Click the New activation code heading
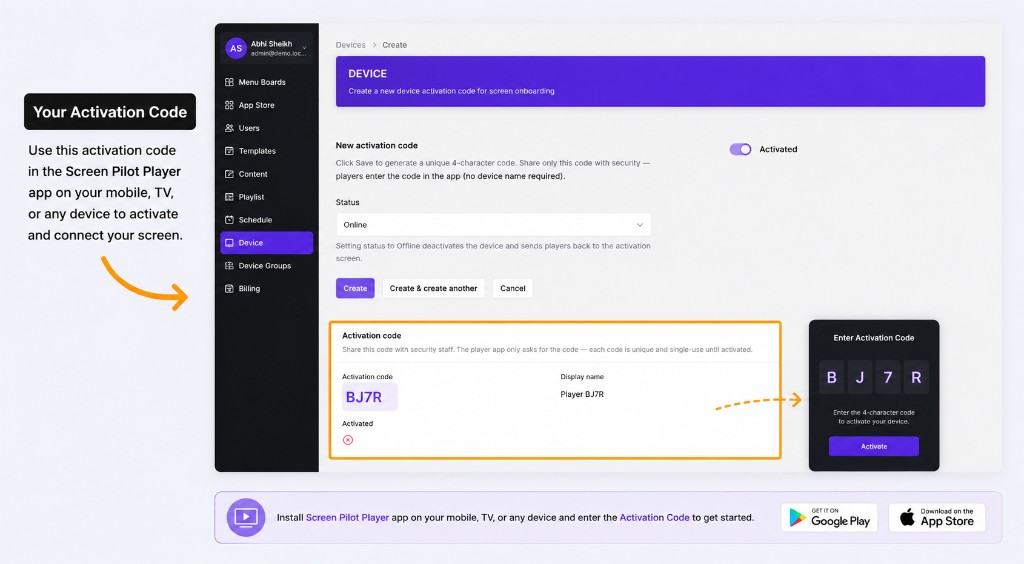Image resolution: width=1024 pixels, height=564 pixels. click(x=377, y=146)
